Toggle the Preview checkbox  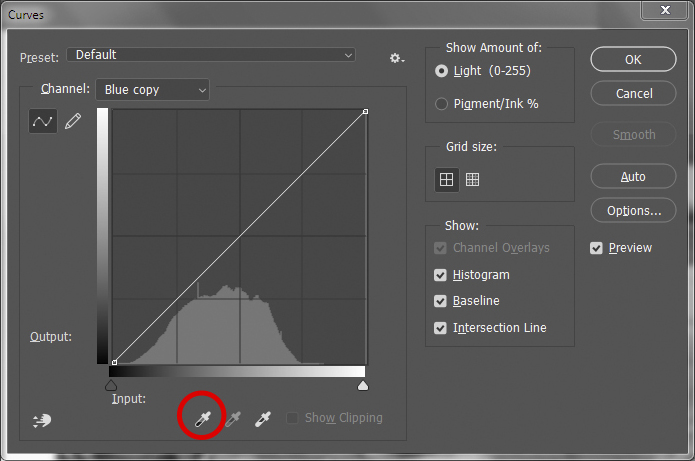[597, 248]
